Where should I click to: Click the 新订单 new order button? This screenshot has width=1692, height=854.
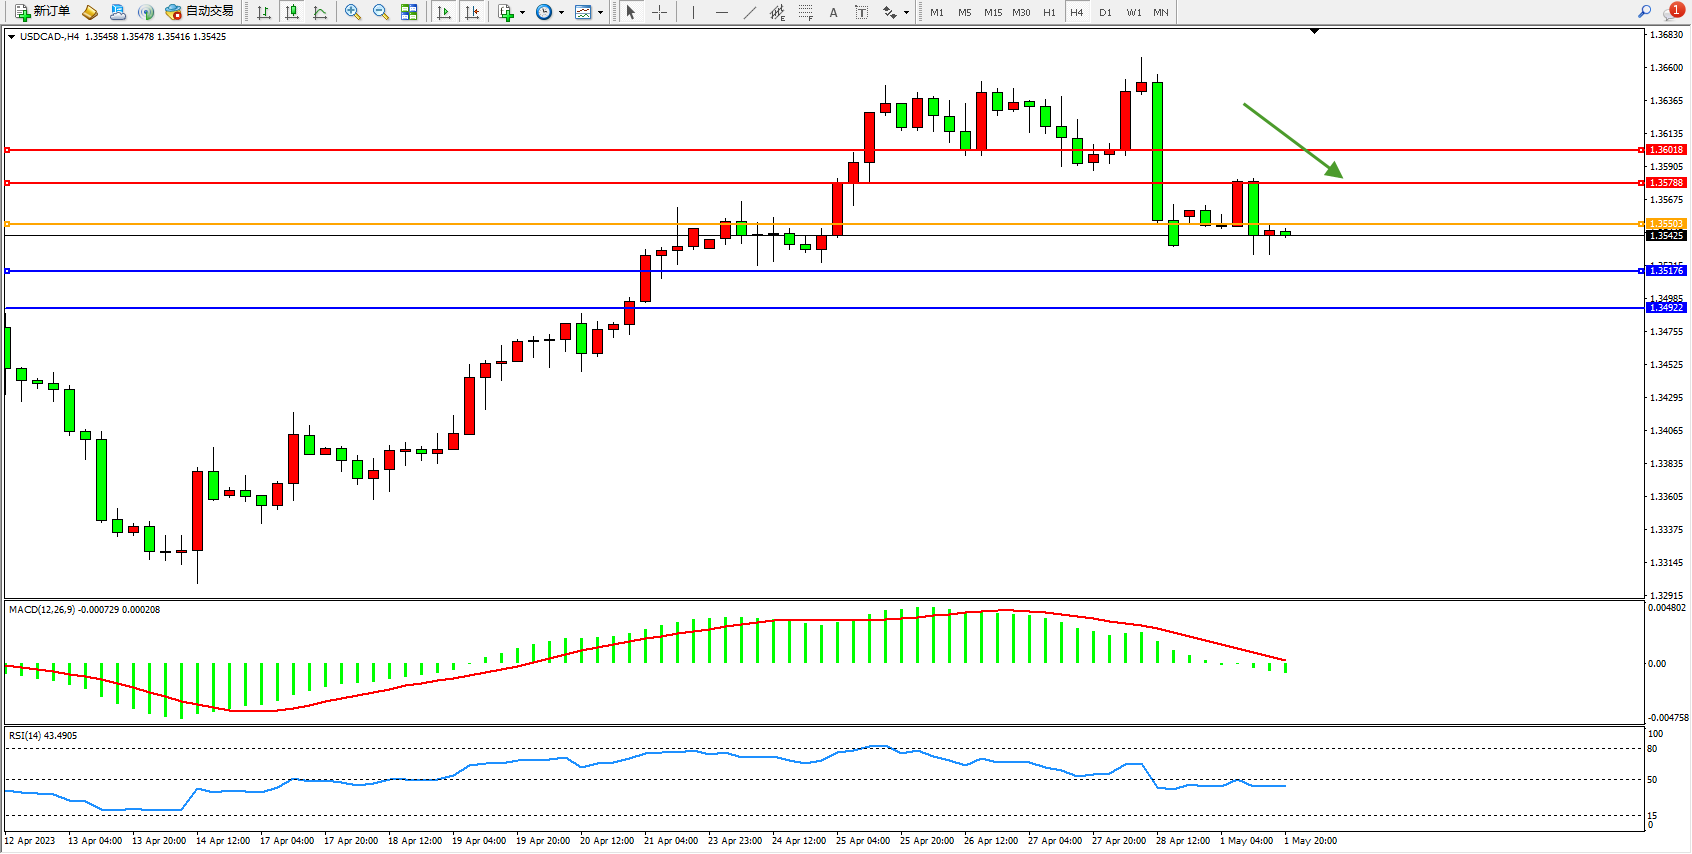42,12
